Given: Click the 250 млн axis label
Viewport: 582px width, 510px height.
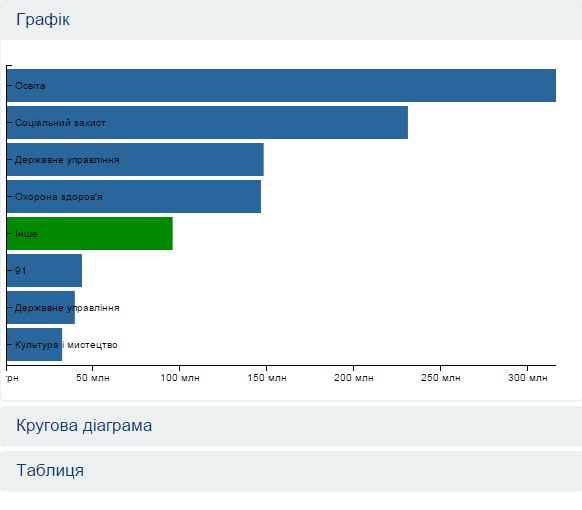Looking at the screenshot, I should [441, 378].
